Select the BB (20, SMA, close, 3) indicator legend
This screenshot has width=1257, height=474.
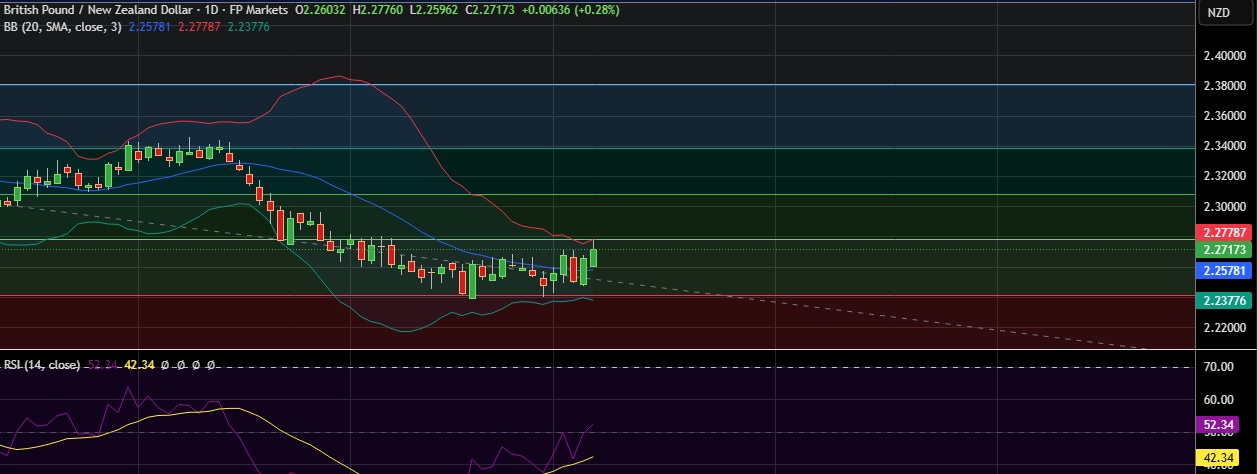click(63, 27)
